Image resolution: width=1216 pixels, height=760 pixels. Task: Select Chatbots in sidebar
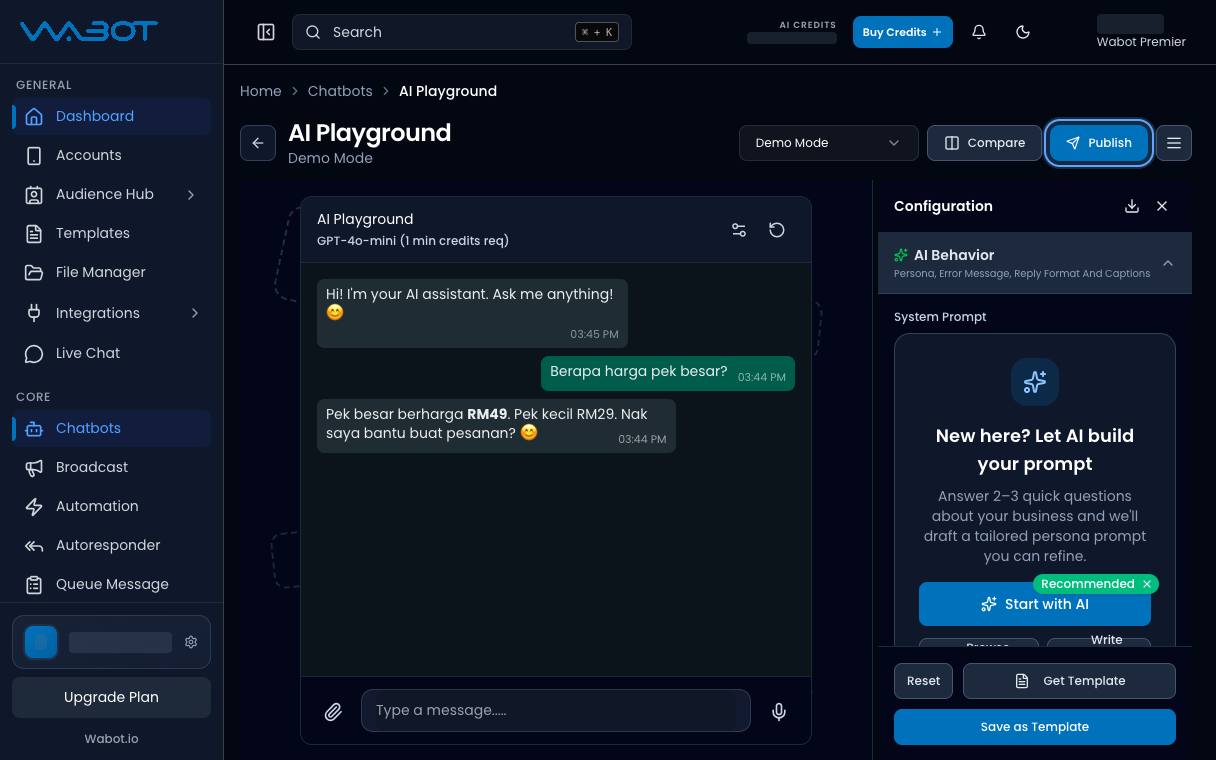111,428
